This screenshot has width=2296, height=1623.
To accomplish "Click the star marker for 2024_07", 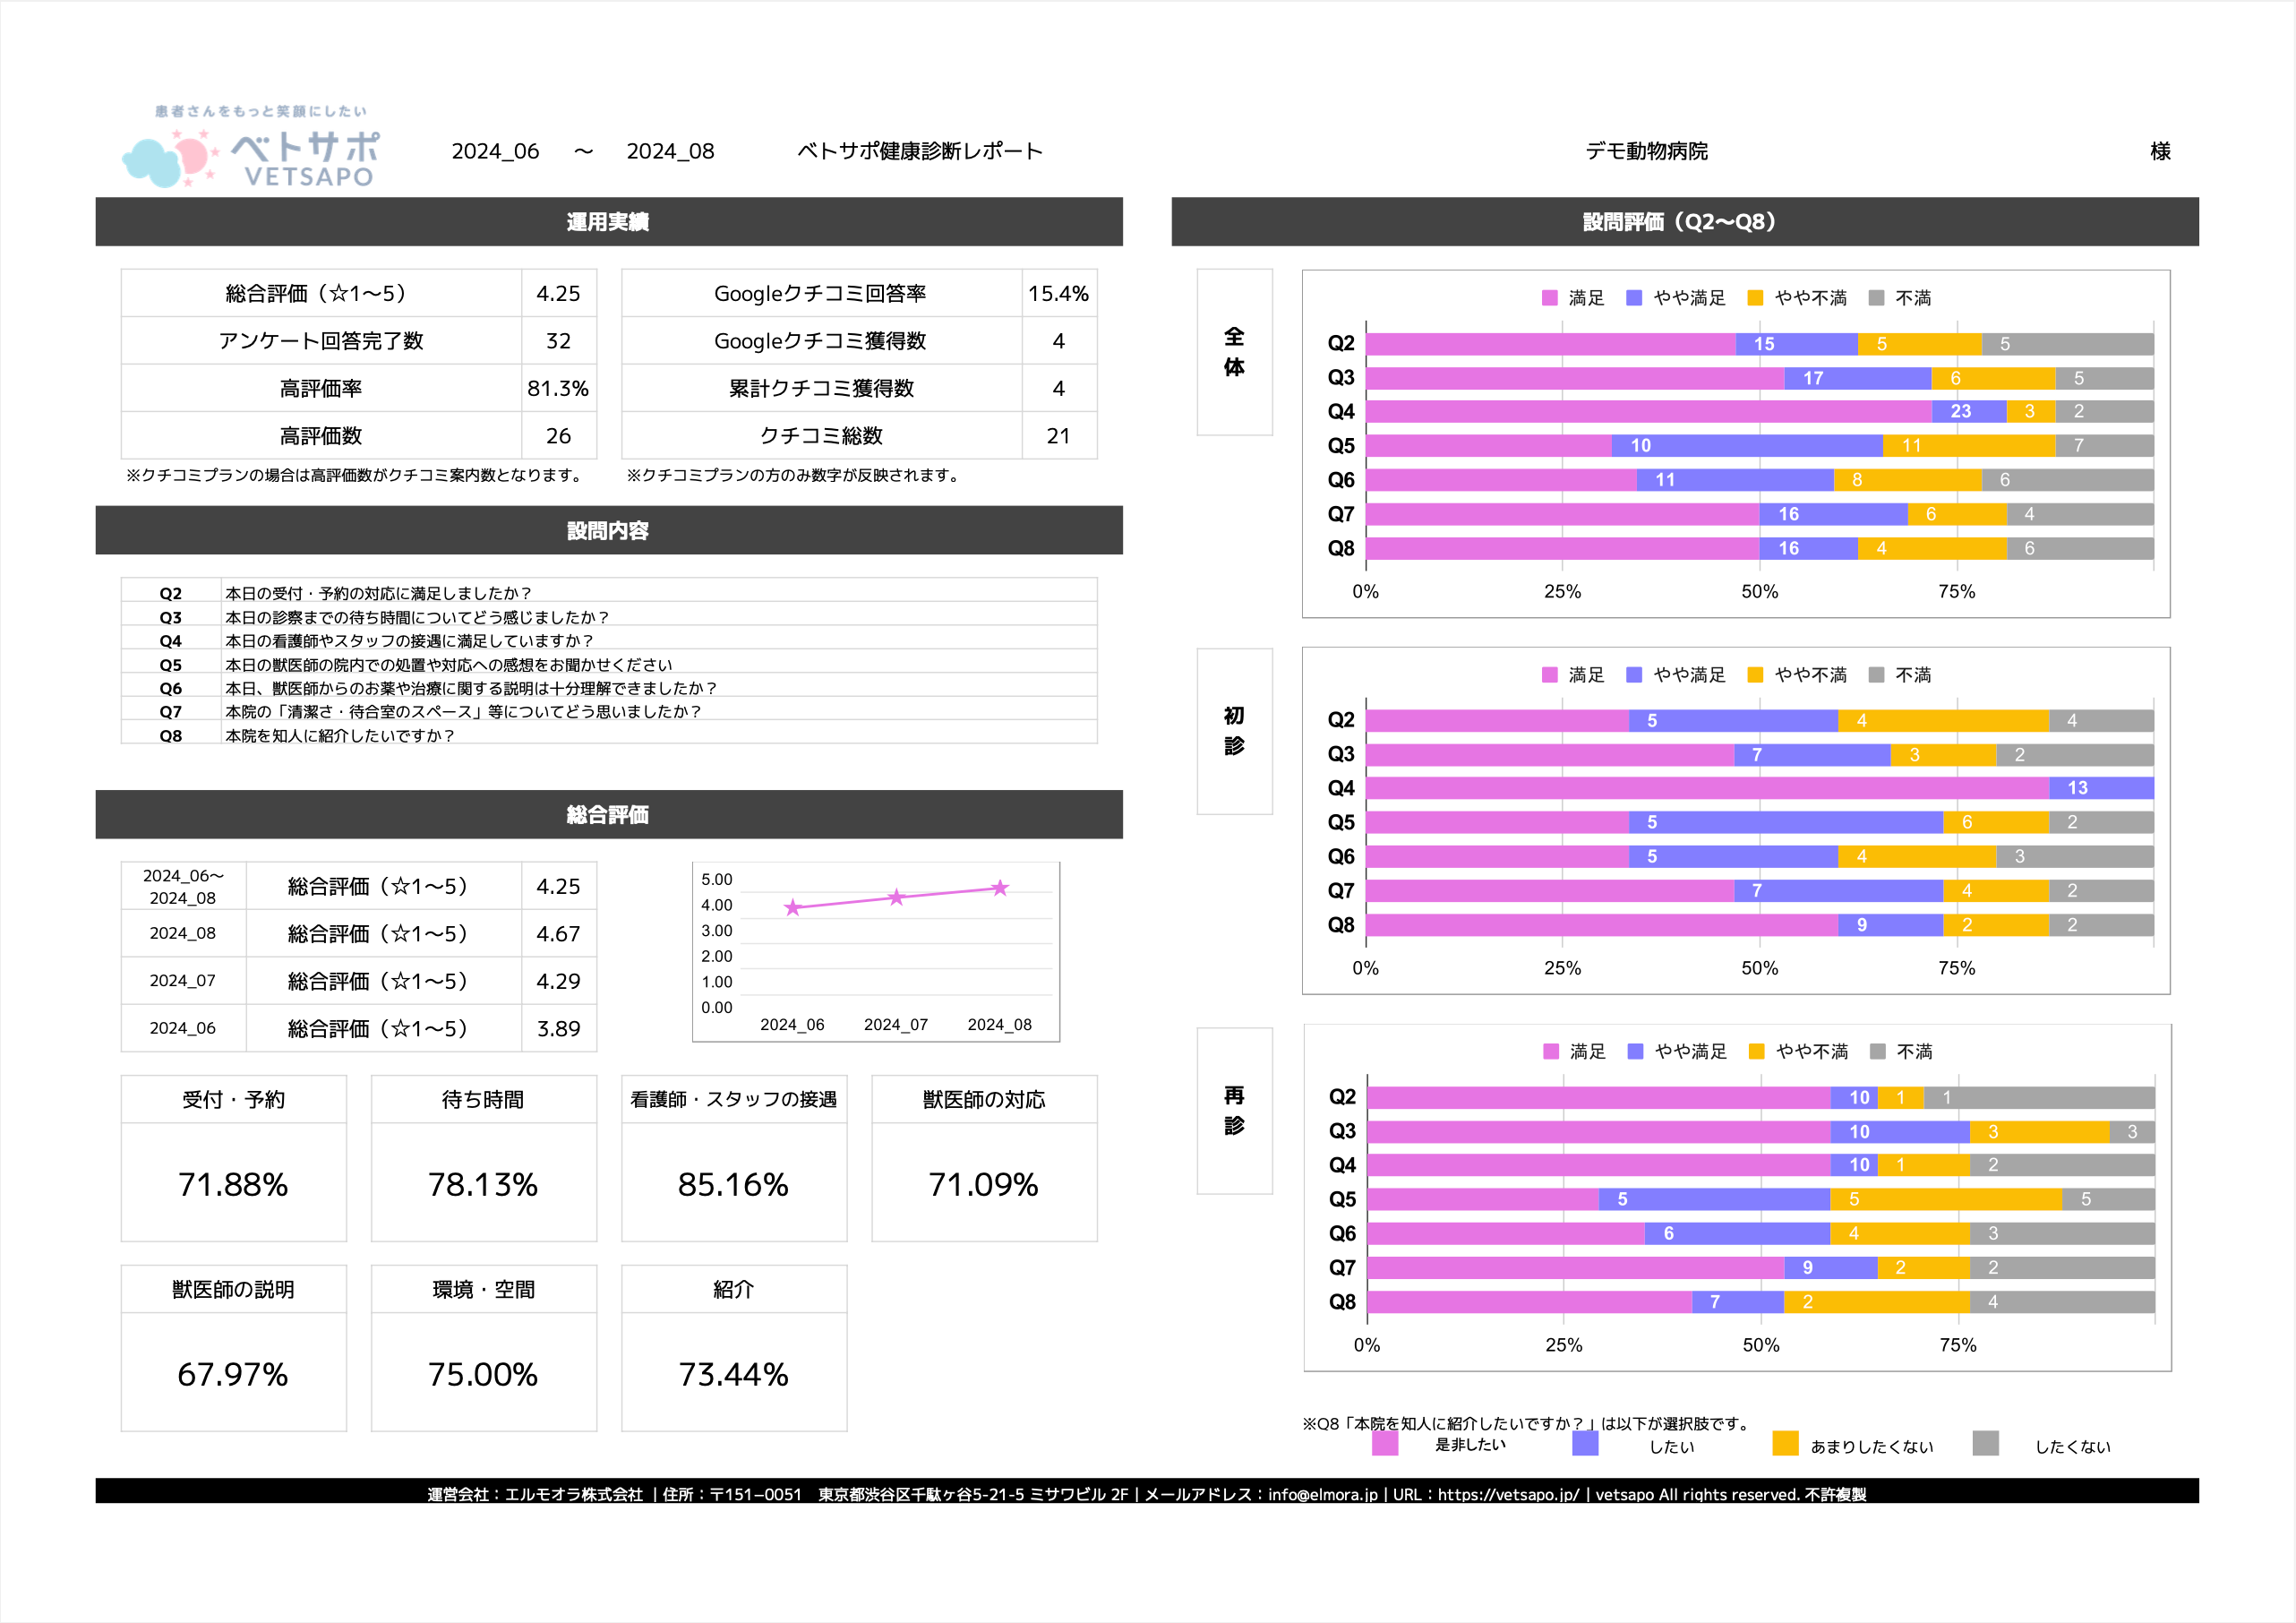I will pyautogui.click(x=896, y=897).
